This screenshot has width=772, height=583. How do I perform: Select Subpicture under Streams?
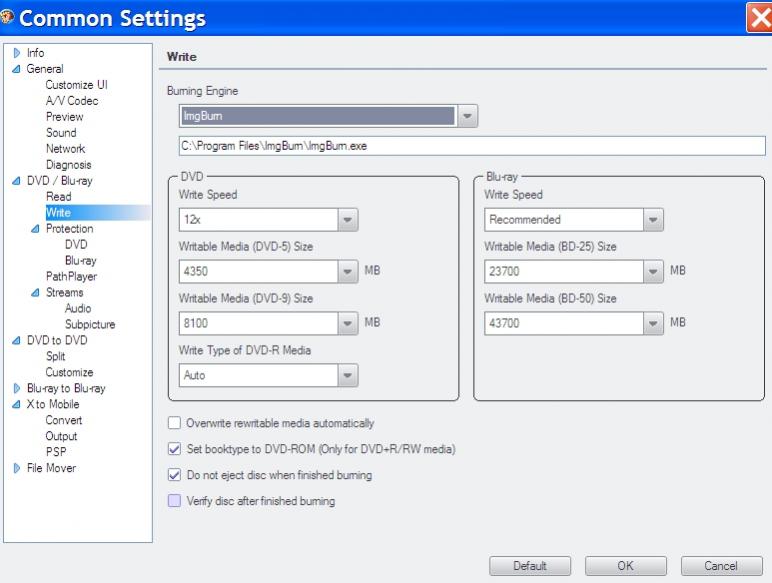click(x=90, y=324)
